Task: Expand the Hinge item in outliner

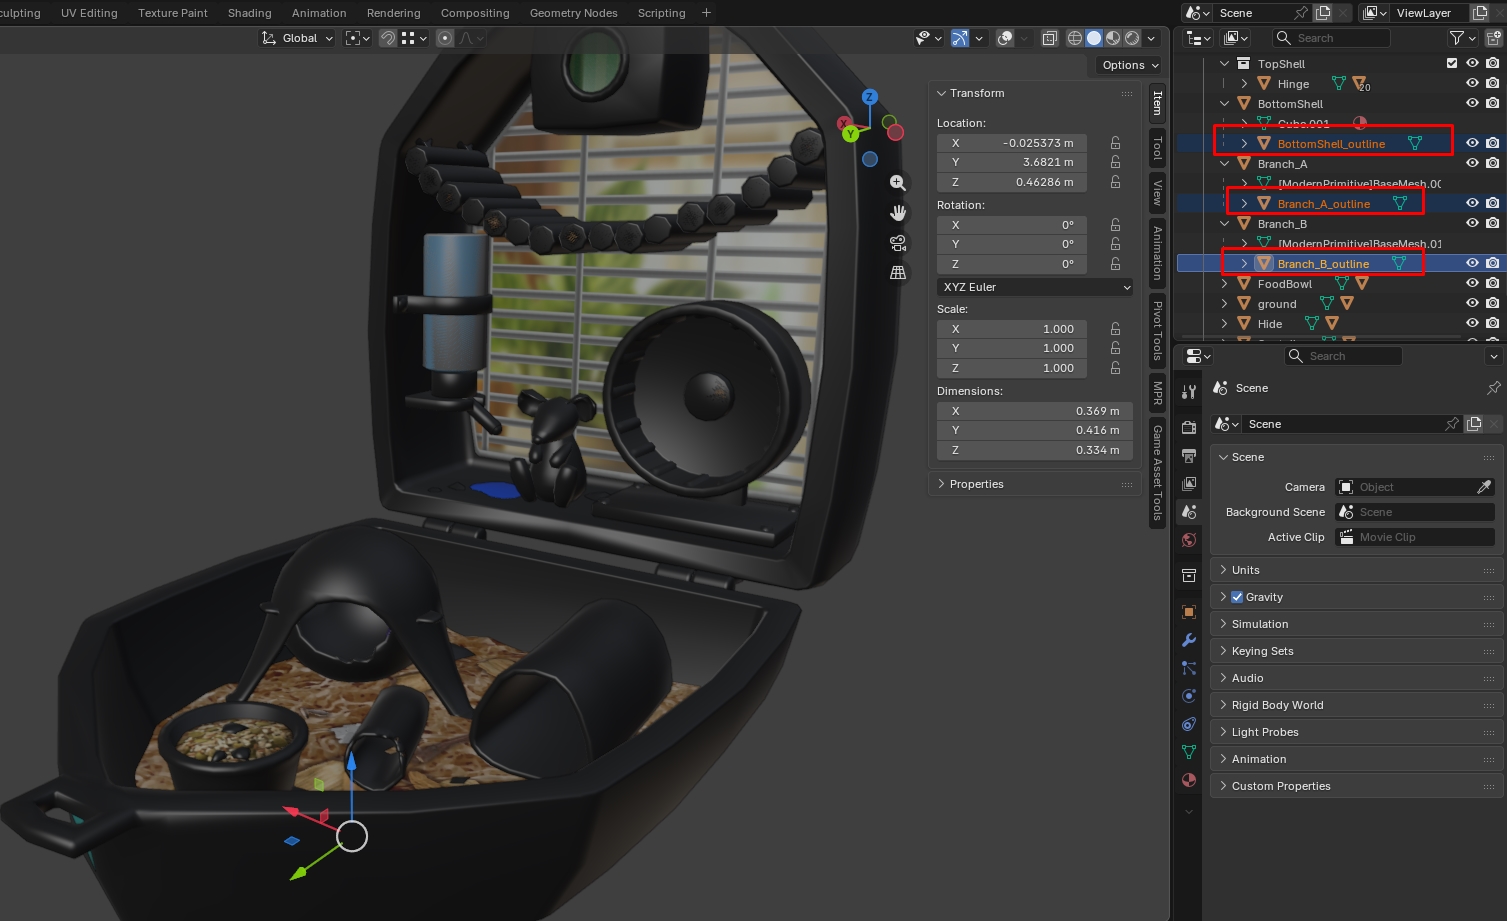Action: click(1244, 84)
